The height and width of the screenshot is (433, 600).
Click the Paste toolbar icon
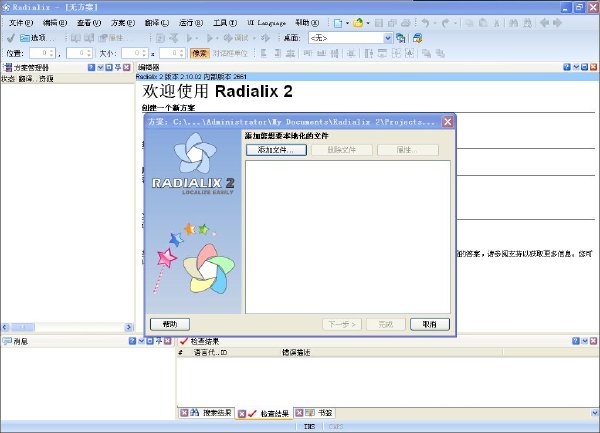(483, 23)
